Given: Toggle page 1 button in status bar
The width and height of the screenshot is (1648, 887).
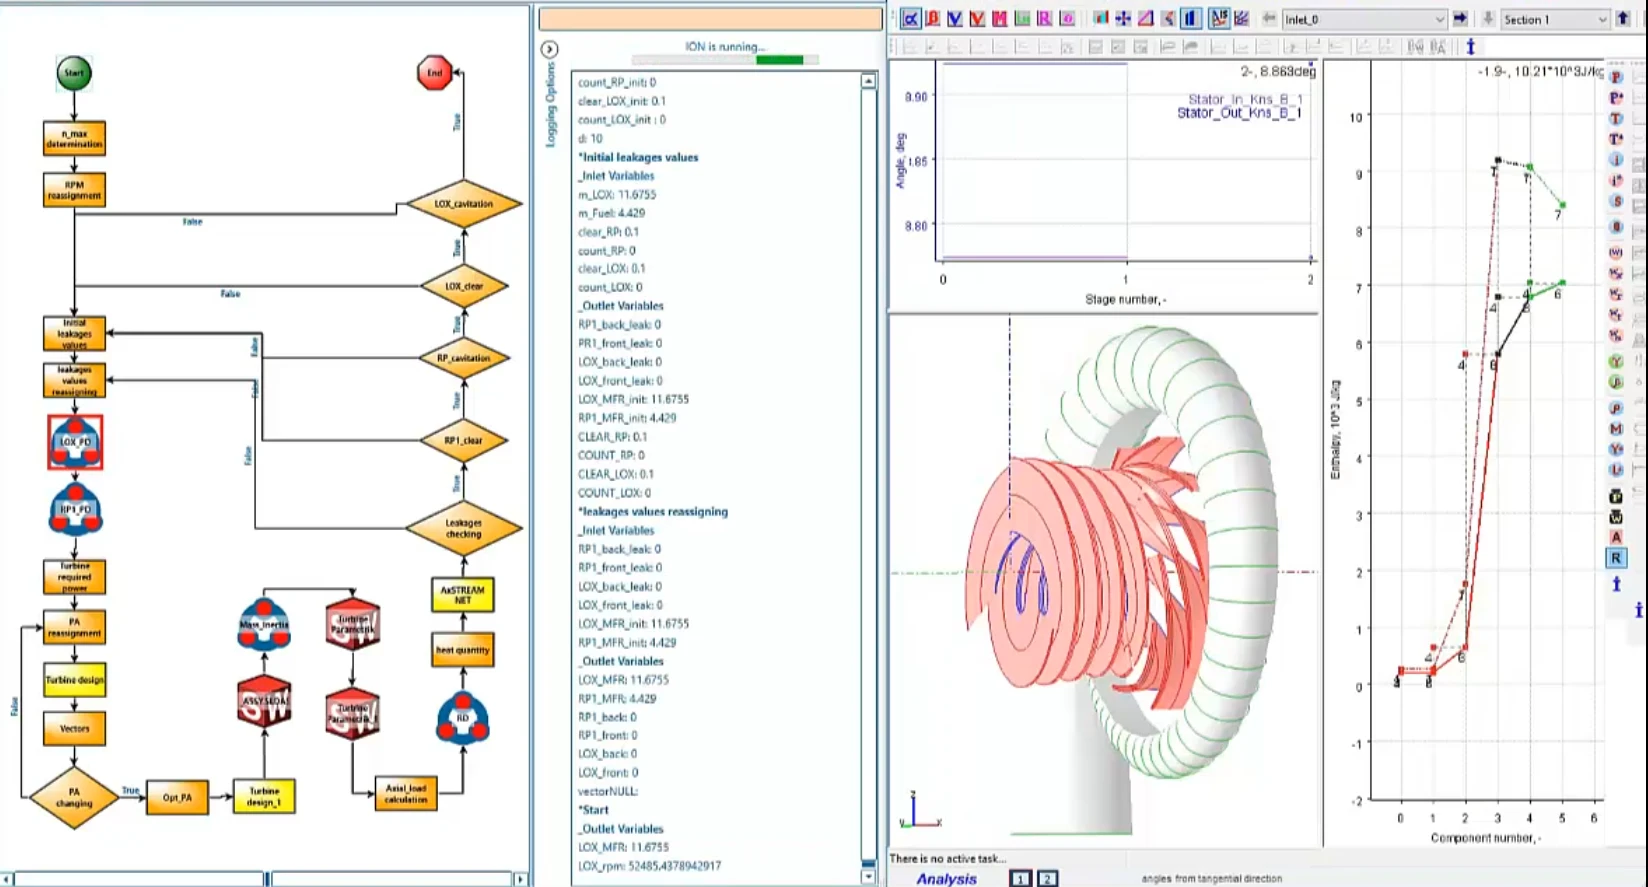Looking at the screenshot, I should [1020, 879].
